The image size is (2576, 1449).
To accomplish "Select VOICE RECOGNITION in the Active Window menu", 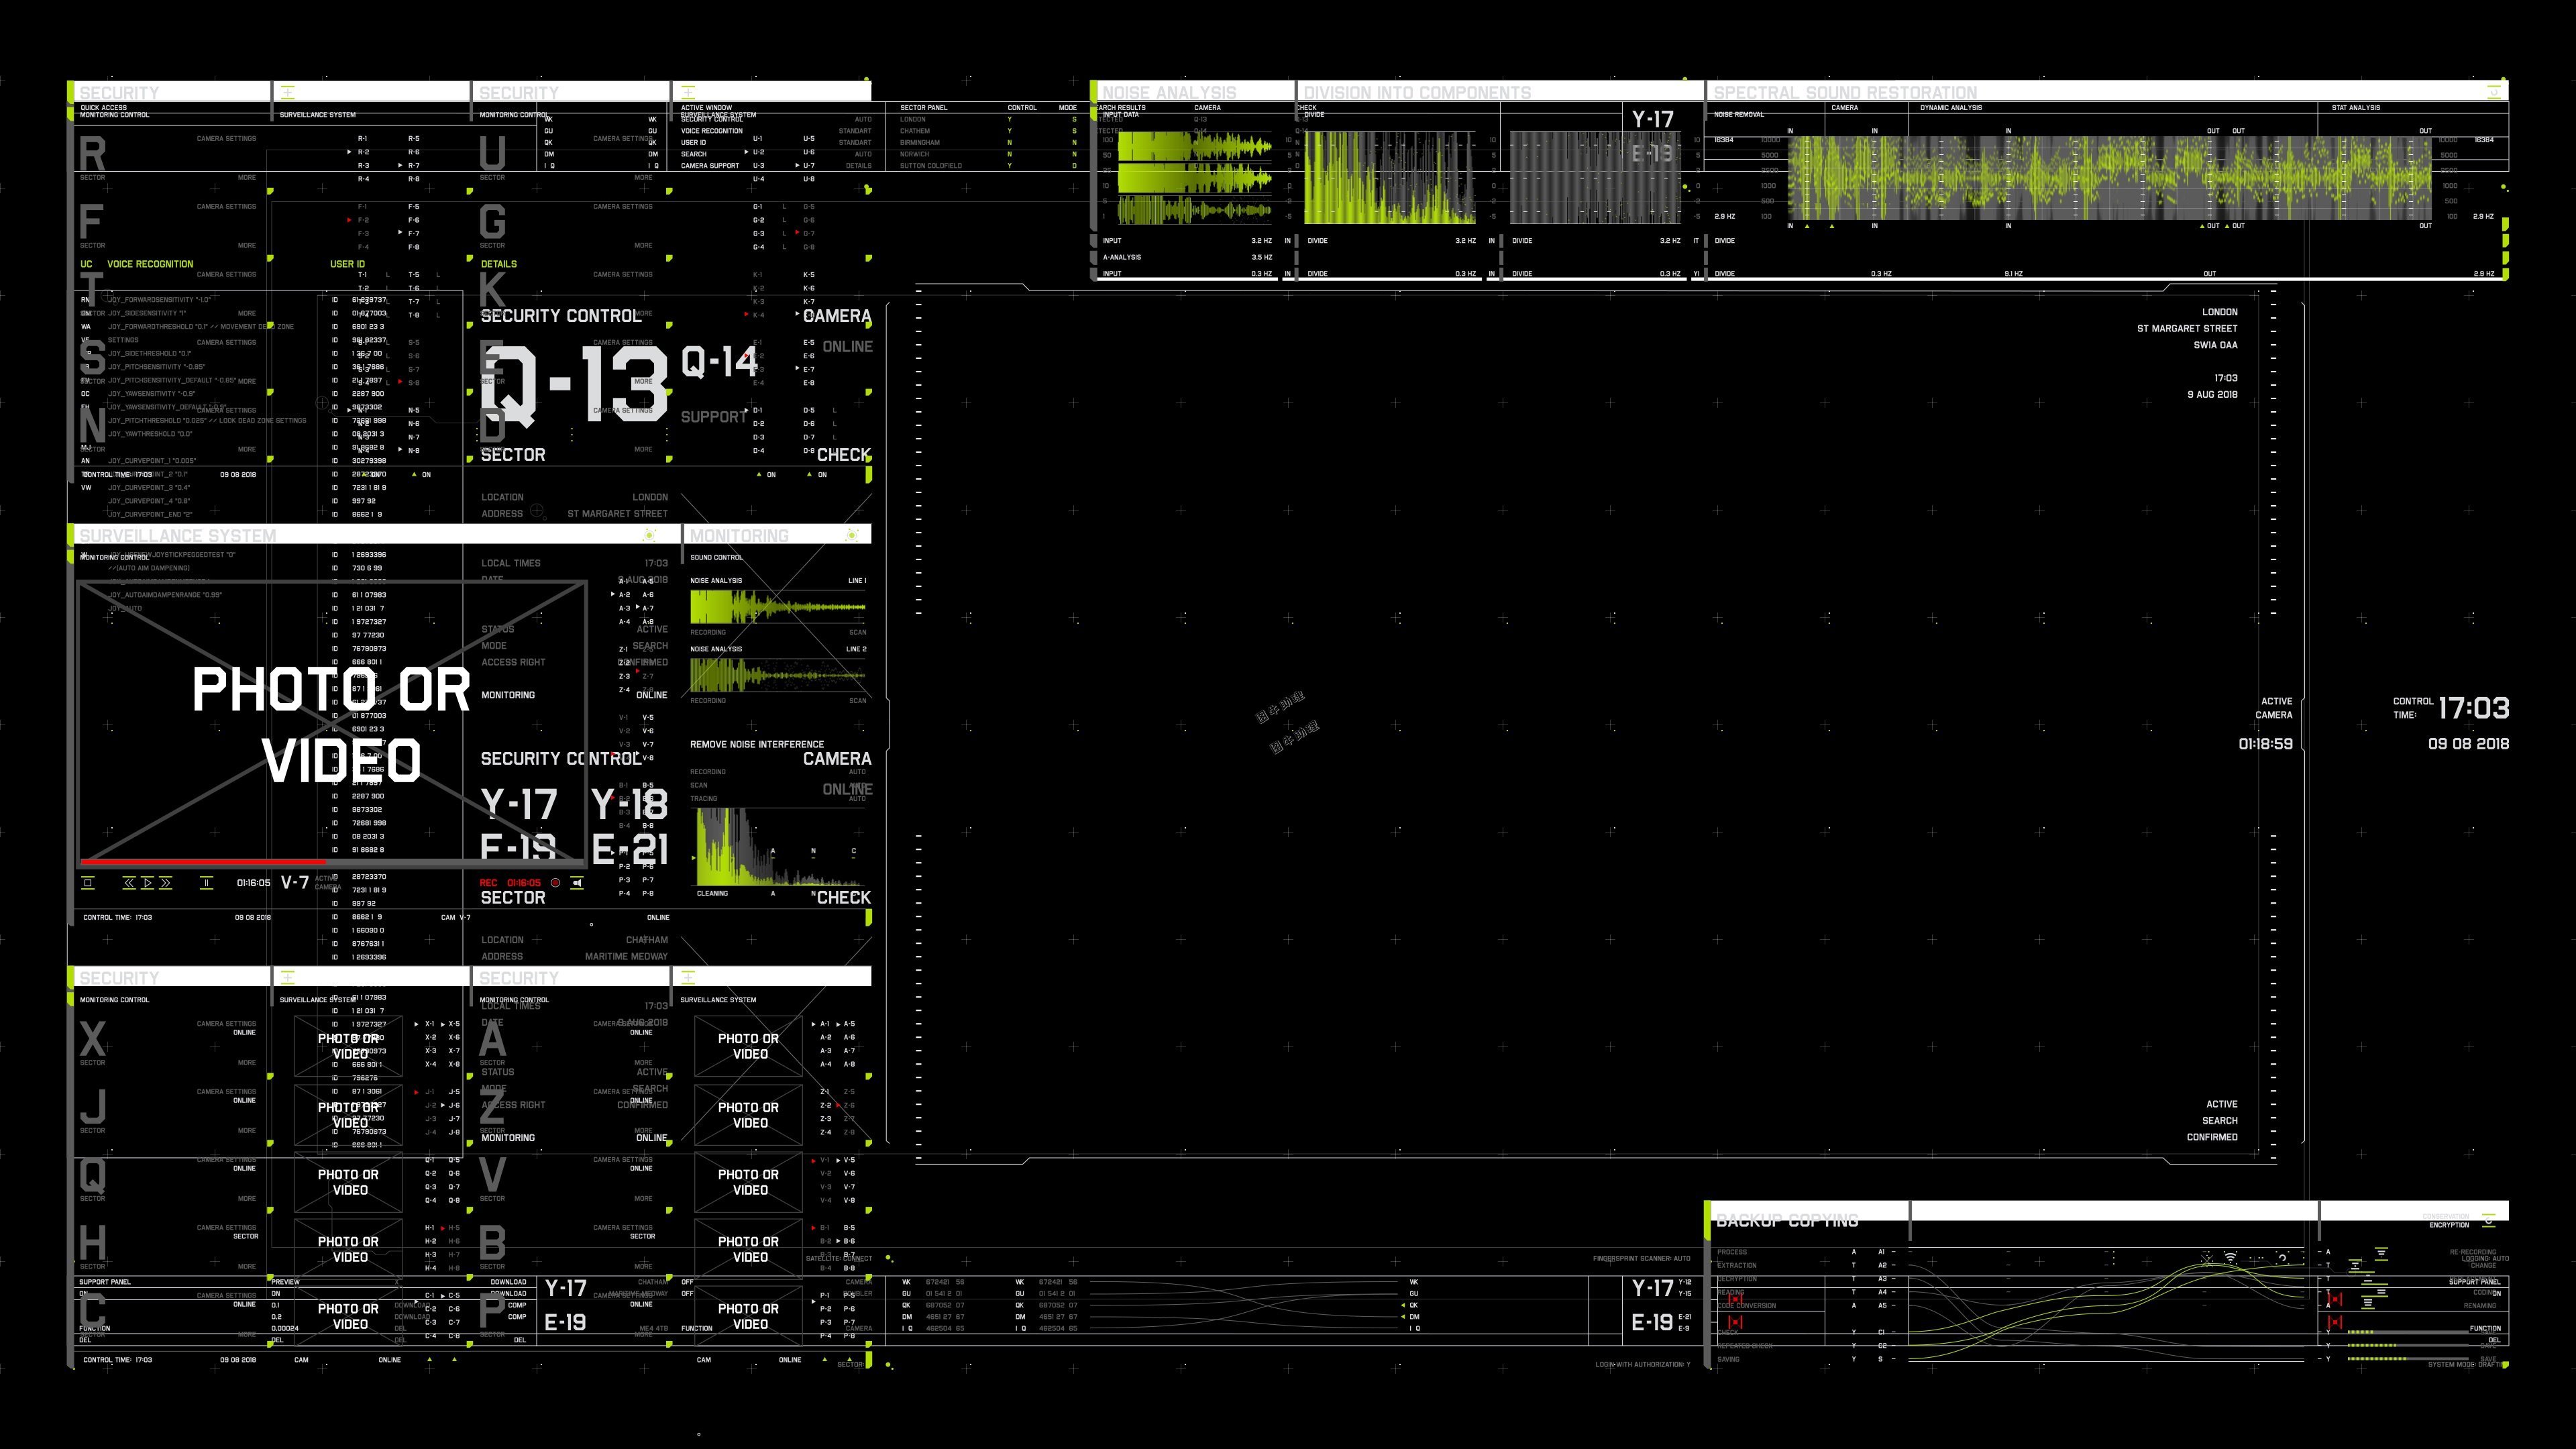I will click(712, 131).
